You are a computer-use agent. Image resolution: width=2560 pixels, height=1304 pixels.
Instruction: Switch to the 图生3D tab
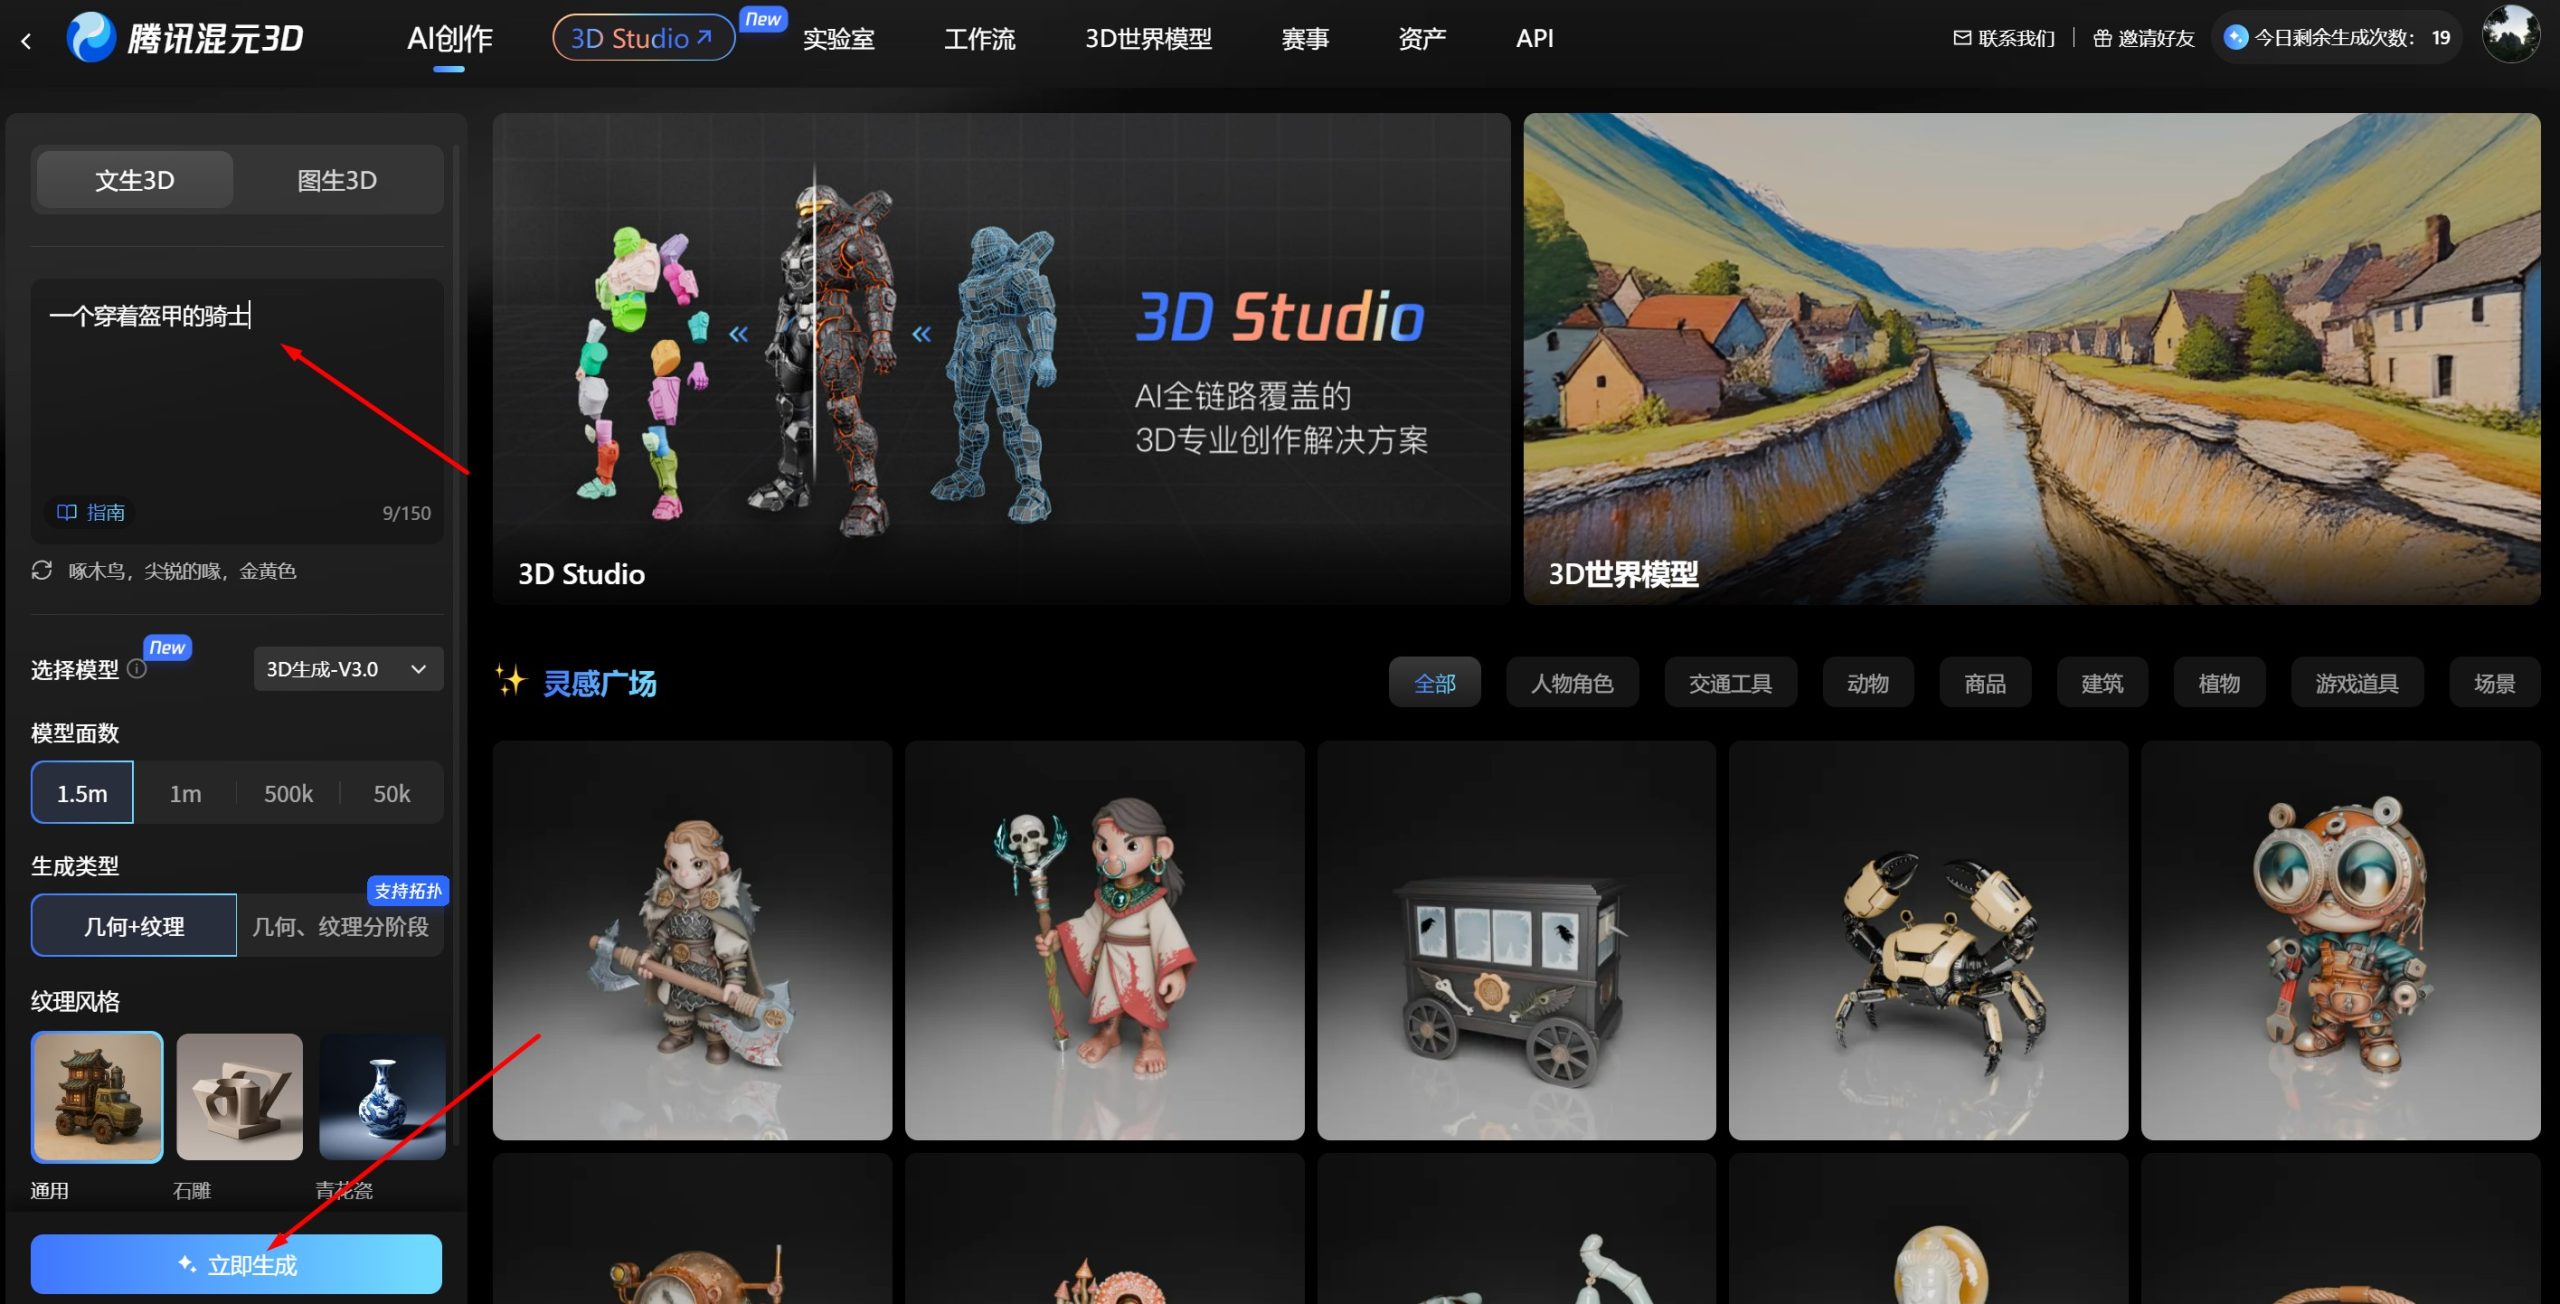tap(337, 180)
